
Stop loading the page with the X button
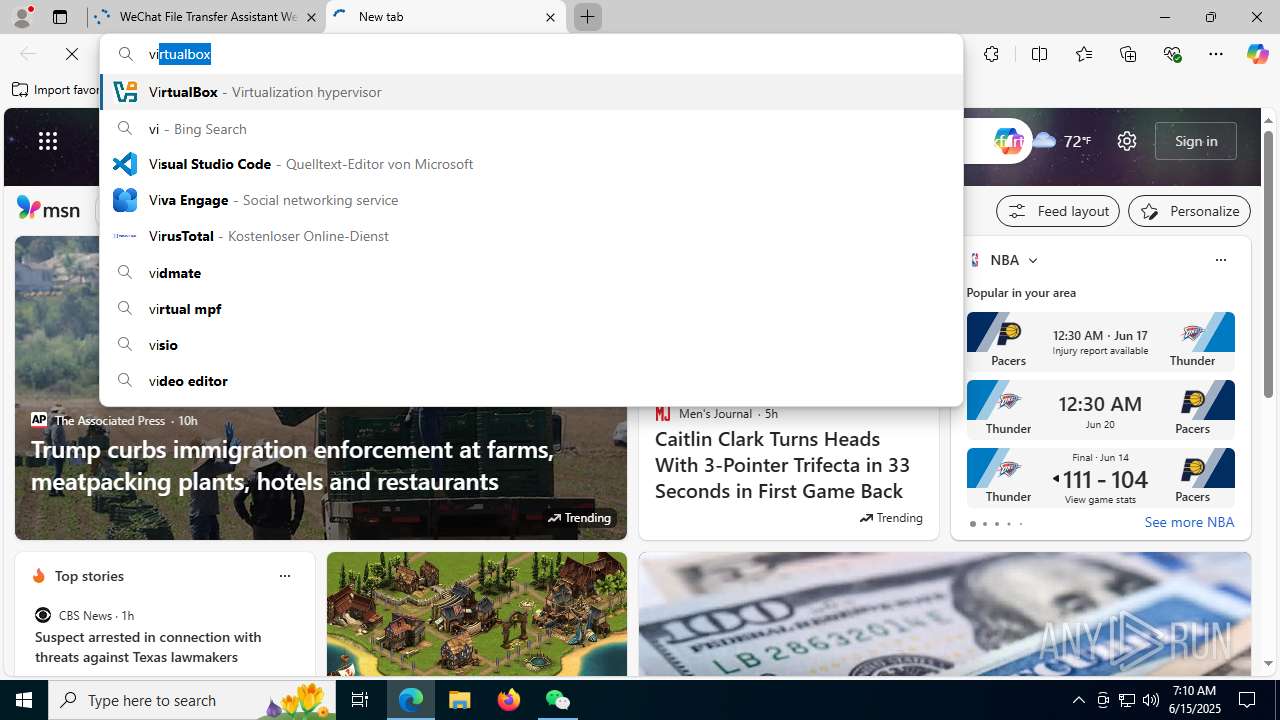click(72, 54)
